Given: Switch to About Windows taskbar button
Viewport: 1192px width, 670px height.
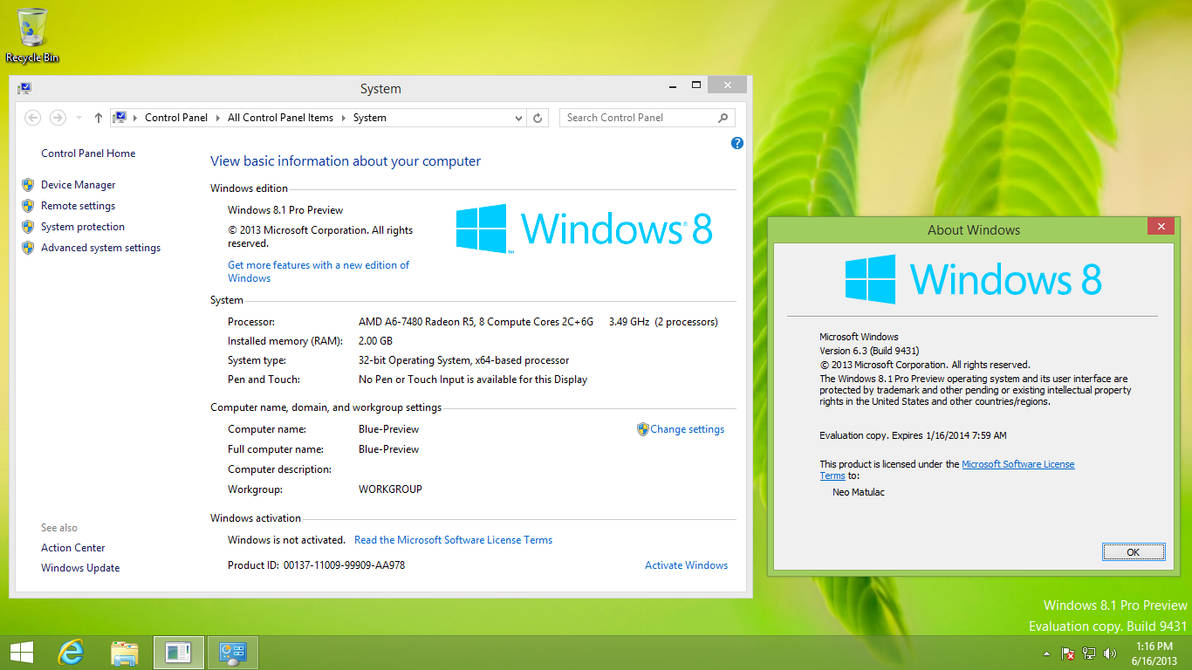Looking at the screenshot, I should coord(179,653).
